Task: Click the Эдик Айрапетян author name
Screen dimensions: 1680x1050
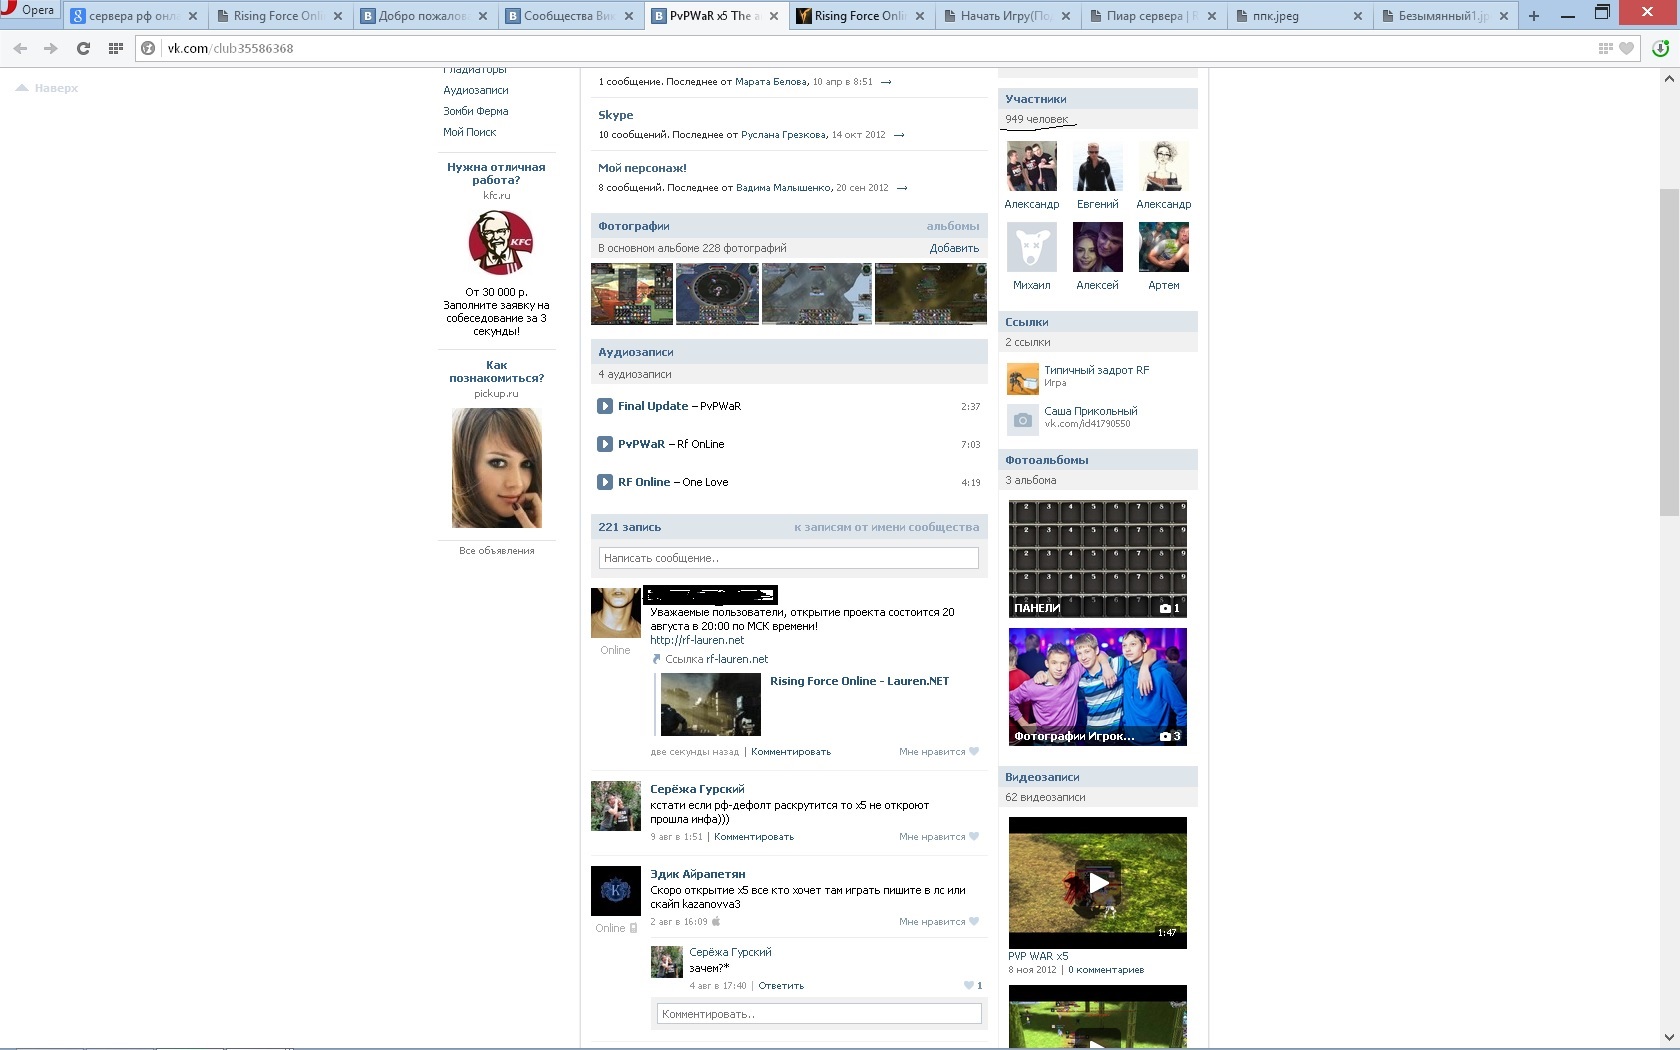Action: 698,874
